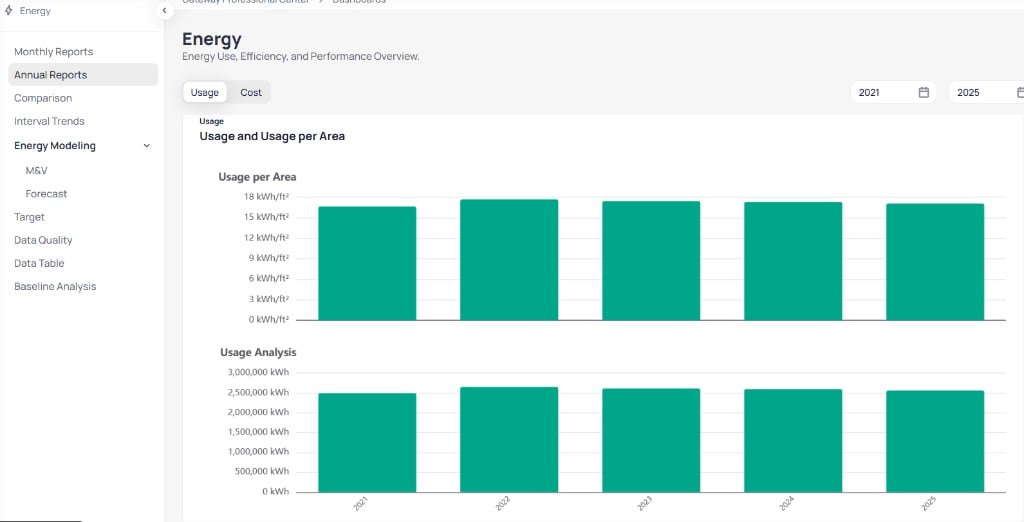Open the Forecast sub-item

46,193
